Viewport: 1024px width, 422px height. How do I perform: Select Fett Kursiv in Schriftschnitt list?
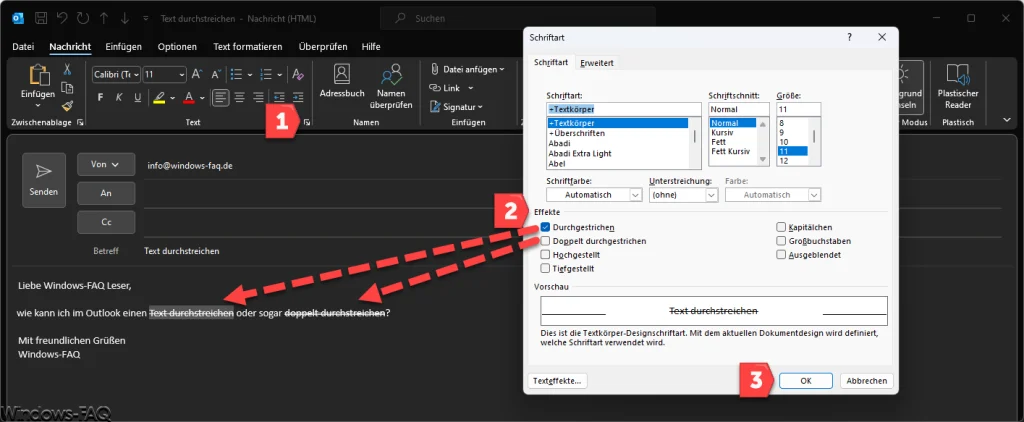point(729,151)
